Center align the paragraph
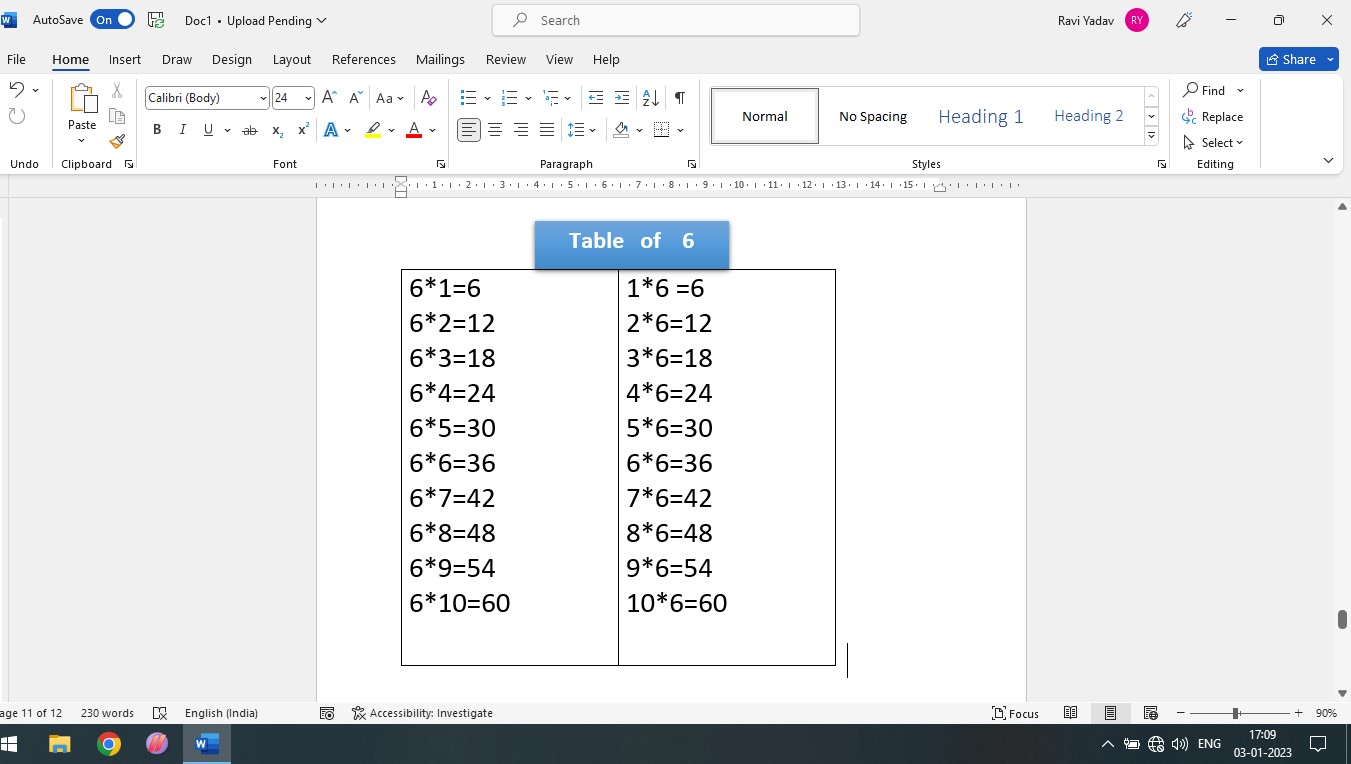1351x764 pixels. coord(495,130)
